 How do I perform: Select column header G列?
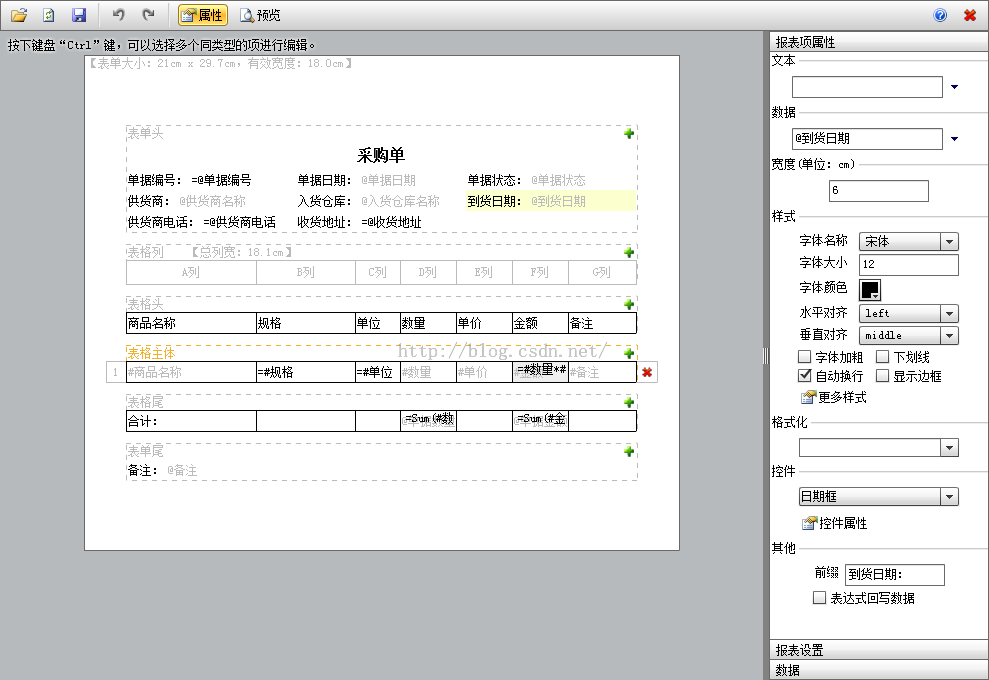coord(602,273)
